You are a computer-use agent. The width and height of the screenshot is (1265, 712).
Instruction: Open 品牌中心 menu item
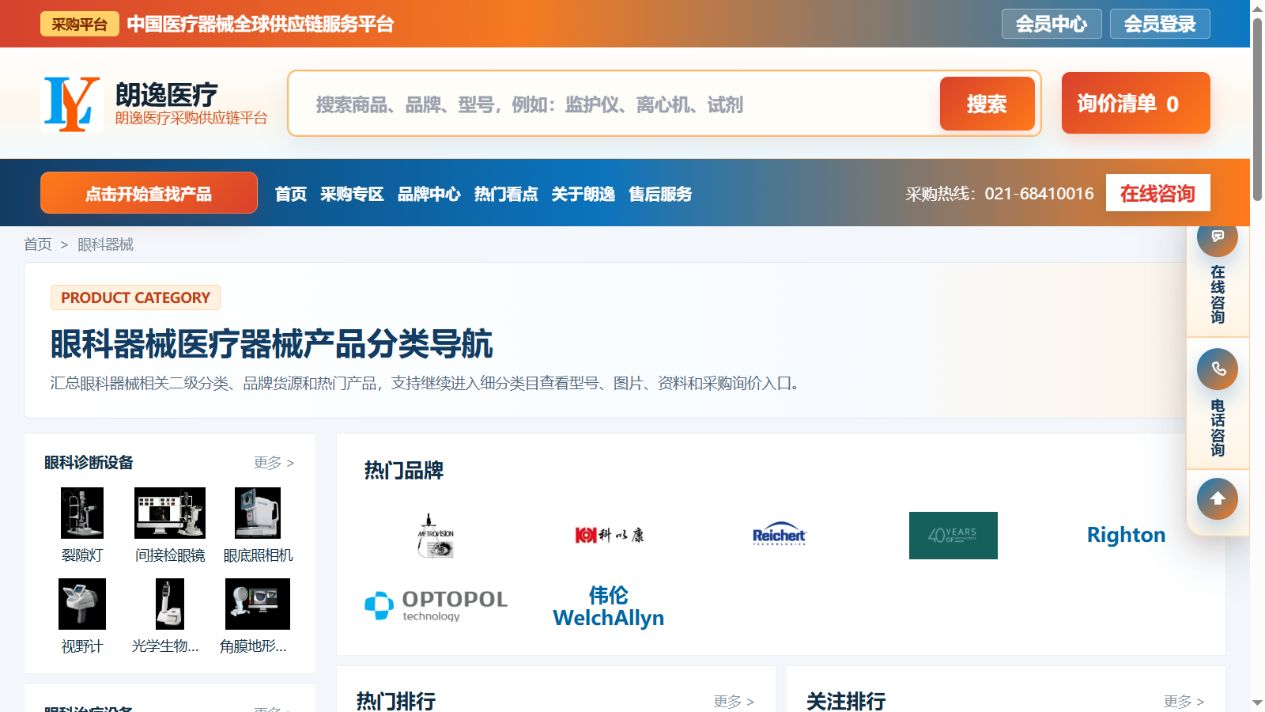tap(429, 194)
